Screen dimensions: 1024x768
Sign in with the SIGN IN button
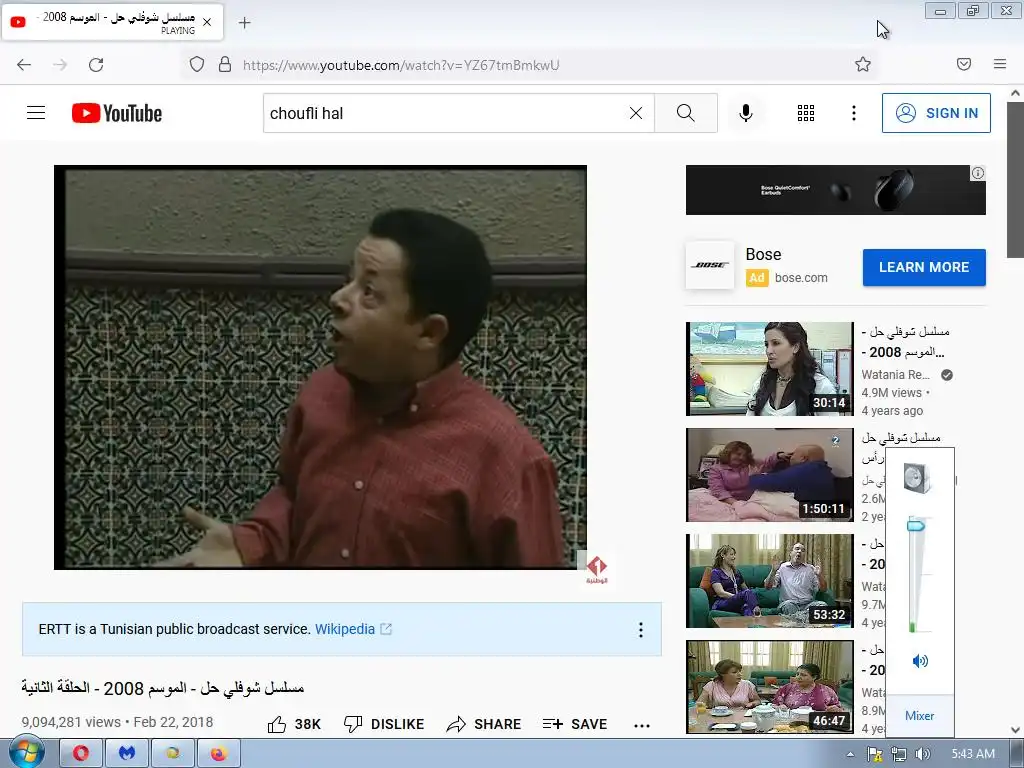tap(936, 113)
